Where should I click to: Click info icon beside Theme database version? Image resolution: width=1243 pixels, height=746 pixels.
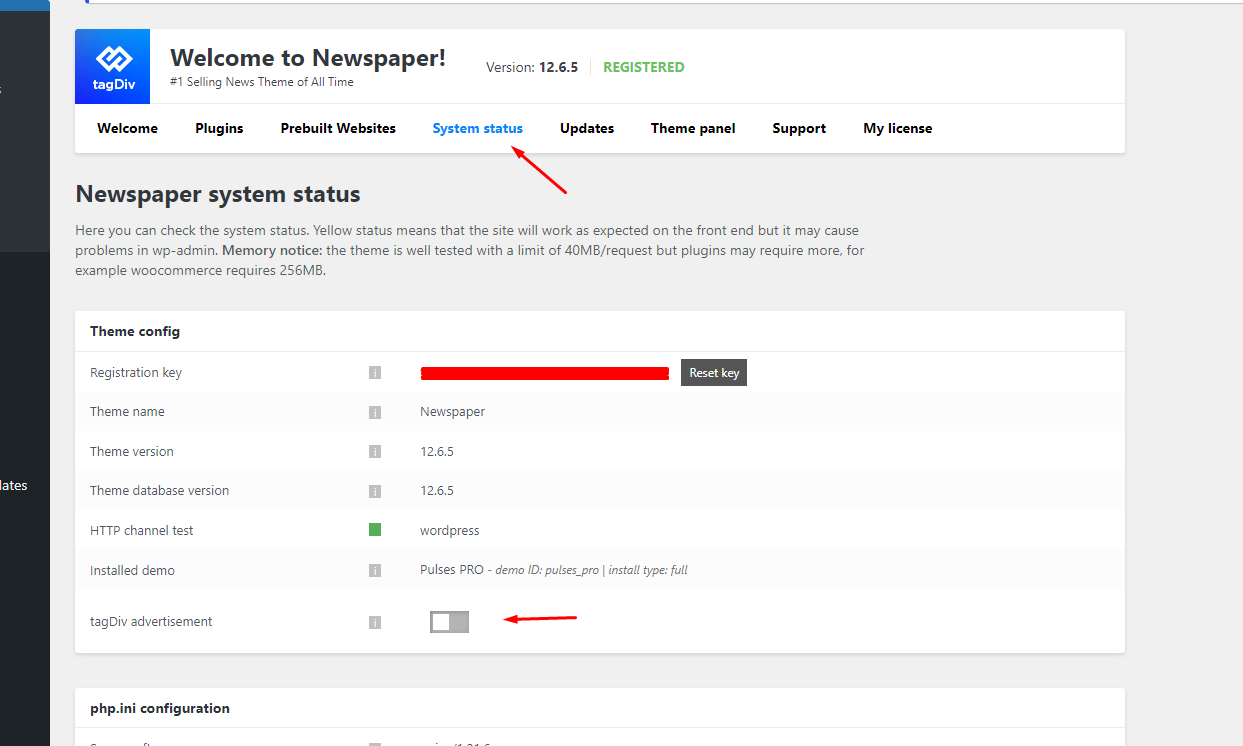[375, 491]
